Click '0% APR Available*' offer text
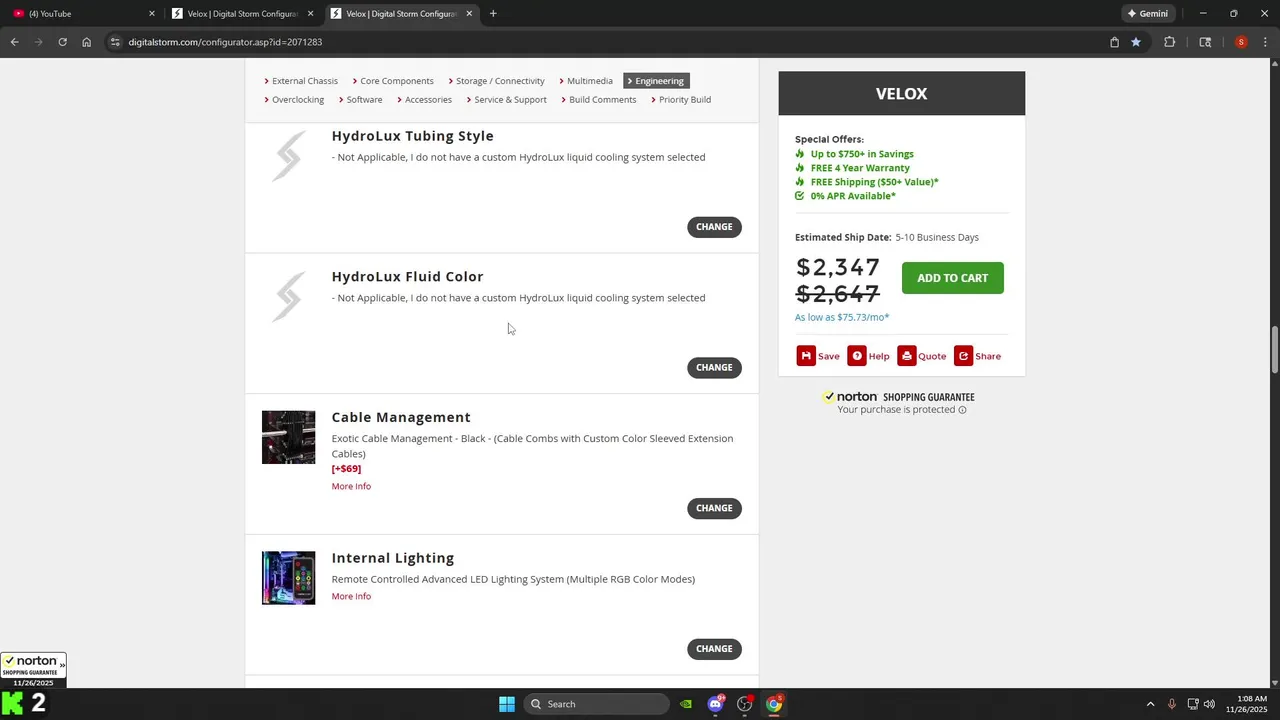This screenshot has height=720, width=1280. (x=853, y=196)
